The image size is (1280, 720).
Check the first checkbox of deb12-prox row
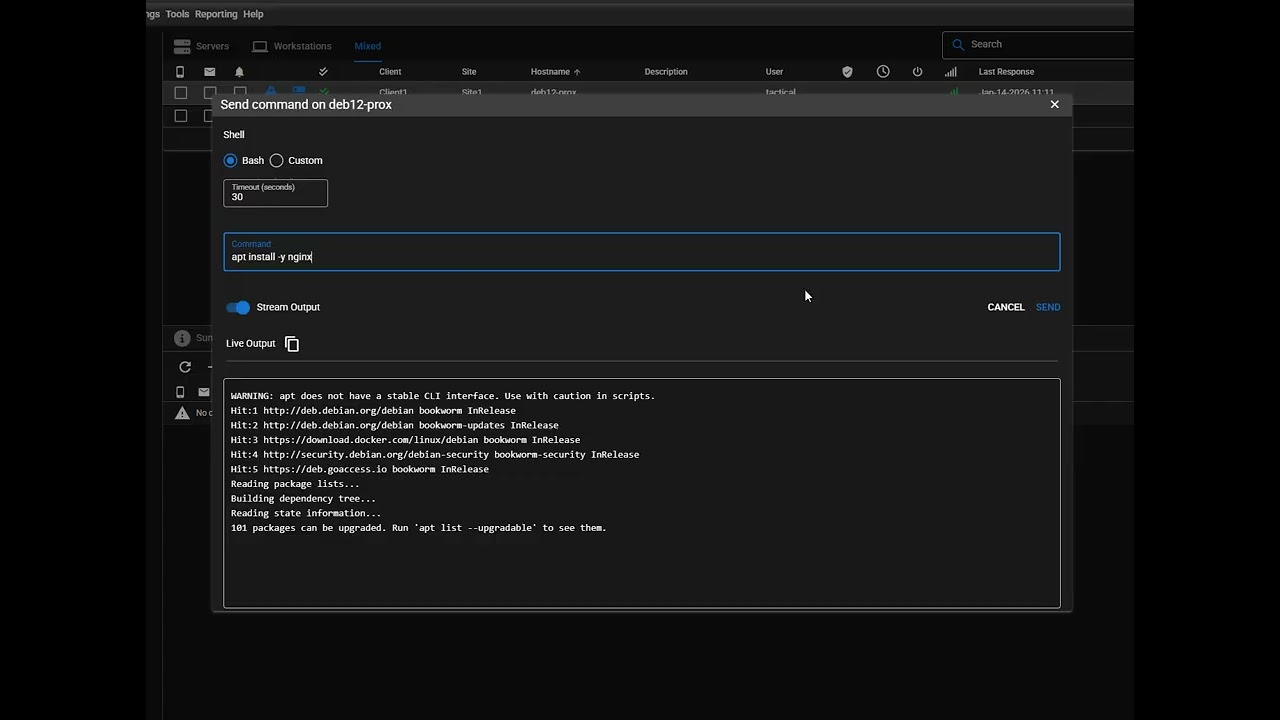click(x=180, y=93)
